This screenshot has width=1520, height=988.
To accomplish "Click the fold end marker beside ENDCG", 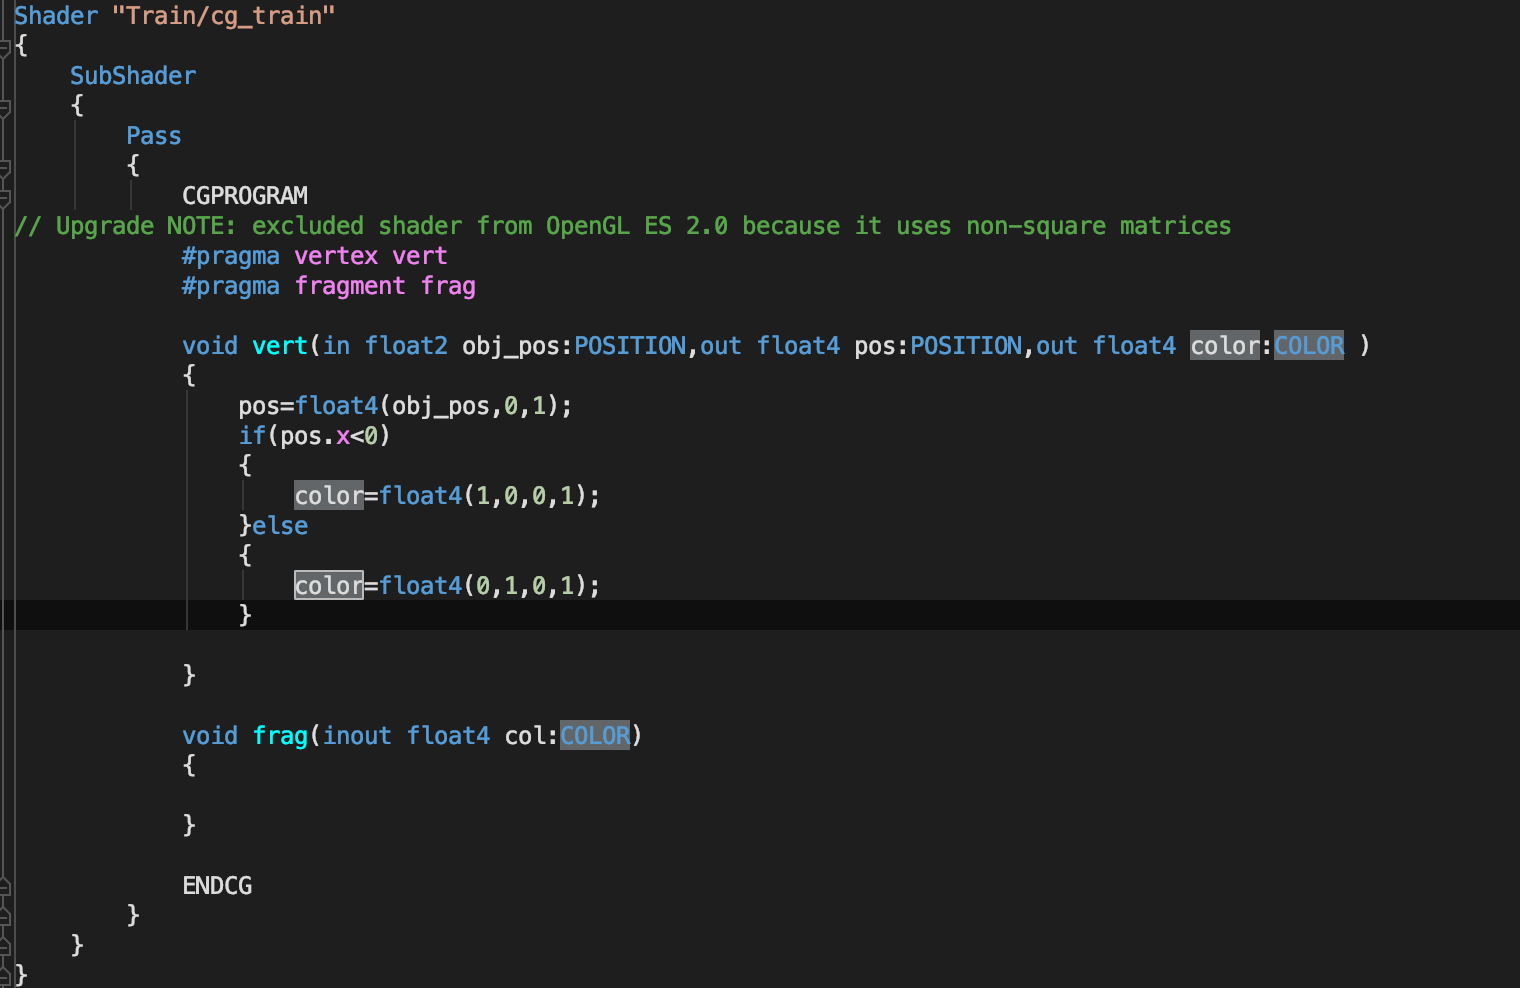I will 5,886.
